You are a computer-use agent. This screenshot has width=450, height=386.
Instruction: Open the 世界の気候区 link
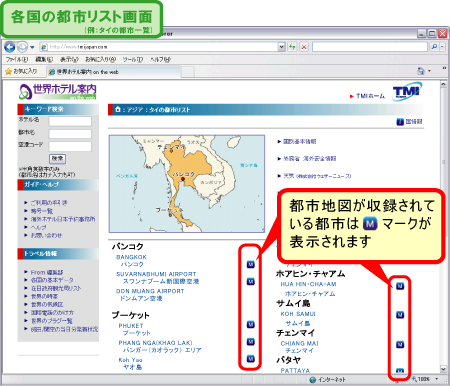pos(47,304)
